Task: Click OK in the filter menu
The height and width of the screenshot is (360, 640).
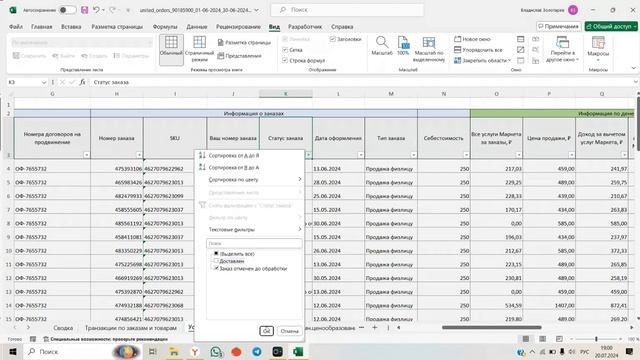Action: [267, 331]
